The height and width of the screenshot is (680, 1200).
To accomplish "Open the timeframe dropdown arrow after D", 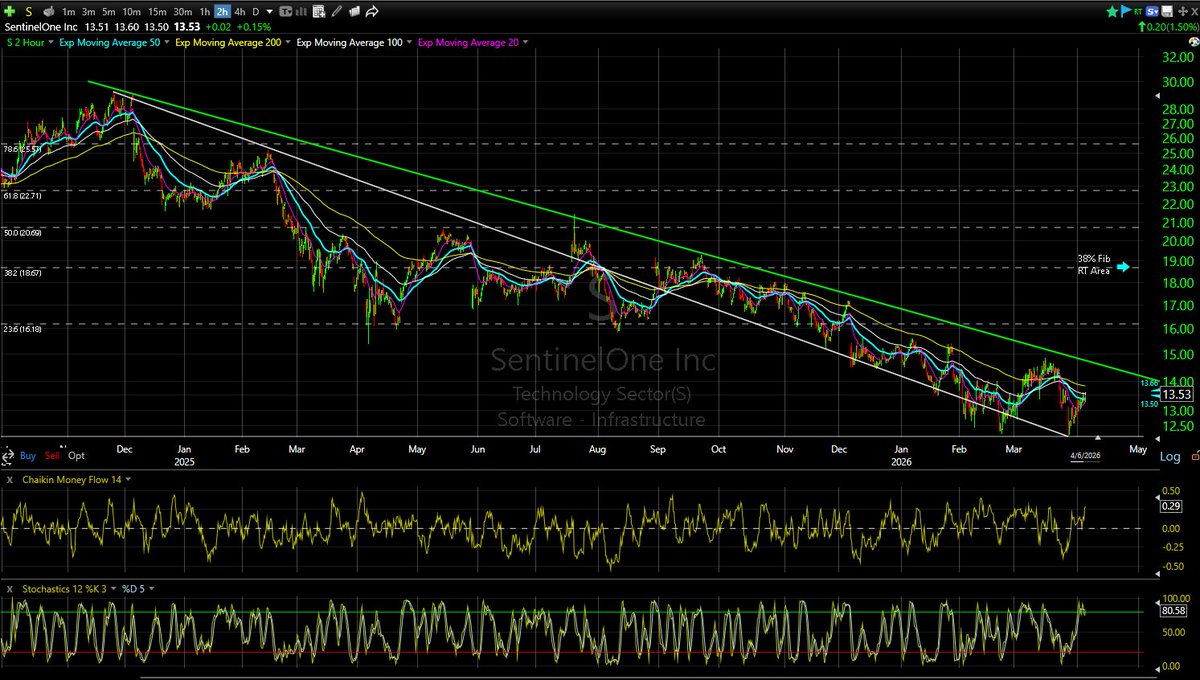I will tap(270, 12).
